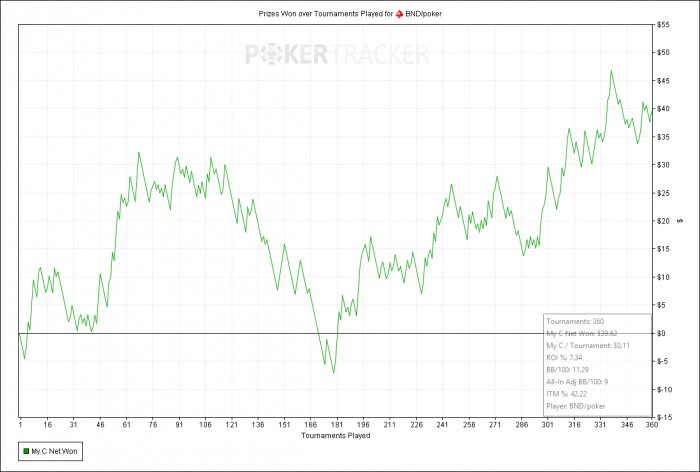Click 'My C / Tournament: $0.11' stat
The width and height of the screenshot is (700, 472).
coord(588,346)
